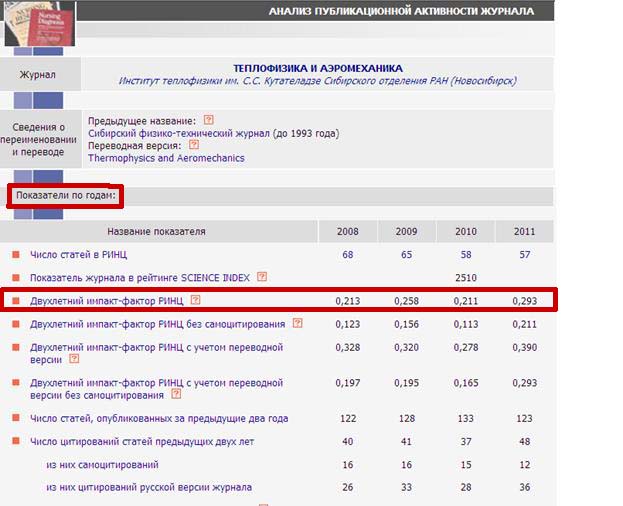623x506 pixels.
Task: Click the 2010 column header
Action: pos(466,231)
